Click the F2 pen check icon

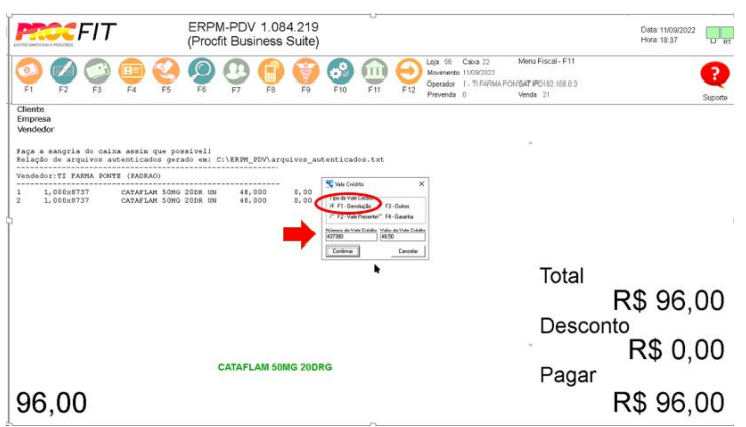(x=63, y=71)
